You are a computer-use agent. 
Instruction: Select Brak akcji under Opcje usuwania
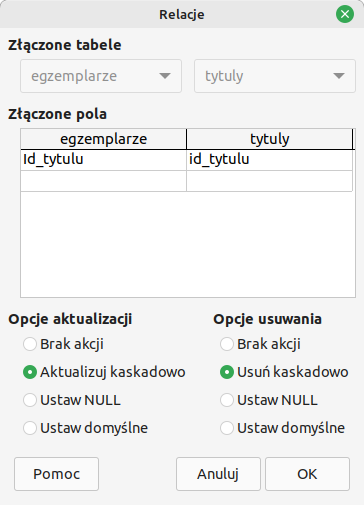[x=260, y=344]
